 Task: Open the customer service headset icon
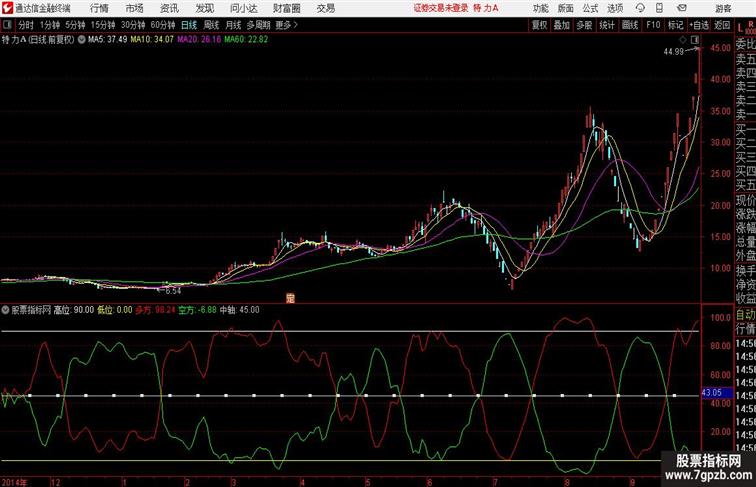point(640,8)
